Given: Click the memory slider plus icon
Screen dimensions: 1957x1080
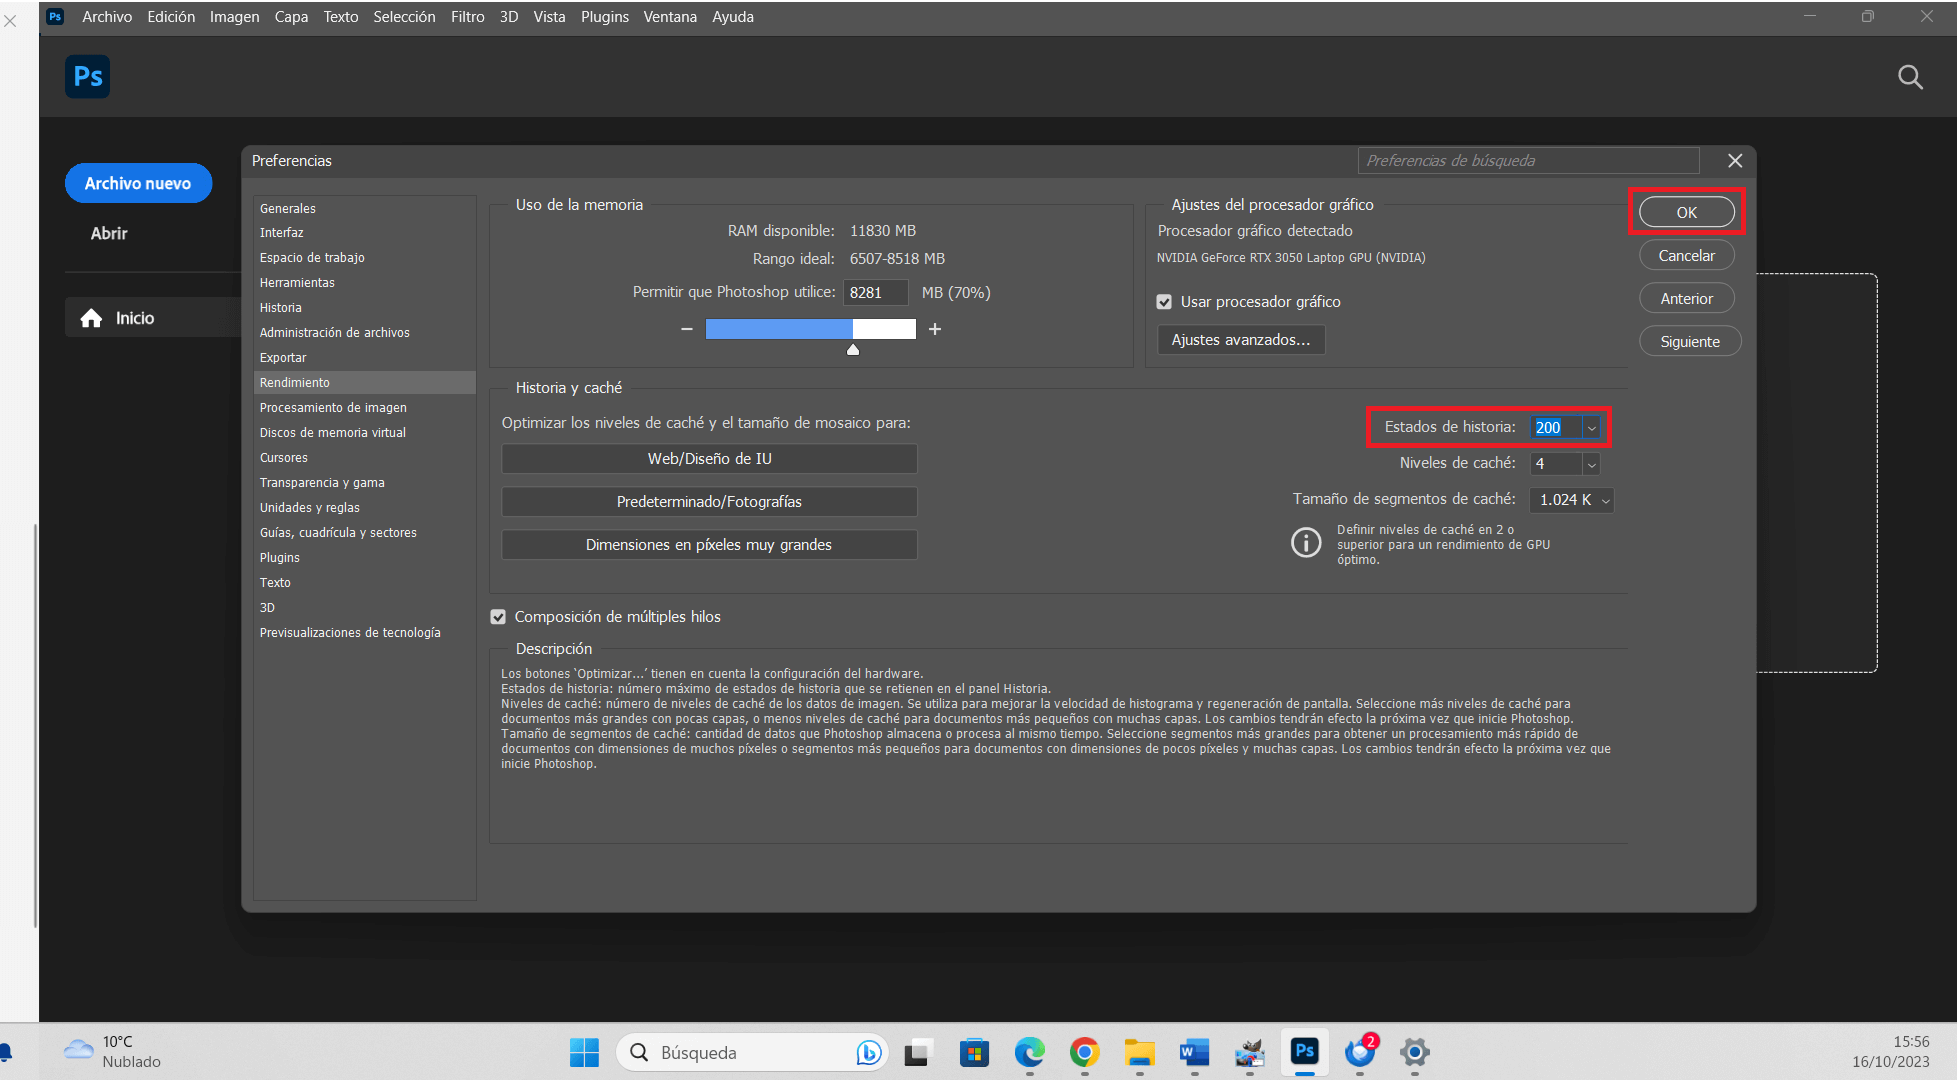Looking at the screenshot, I should [935, 329].
